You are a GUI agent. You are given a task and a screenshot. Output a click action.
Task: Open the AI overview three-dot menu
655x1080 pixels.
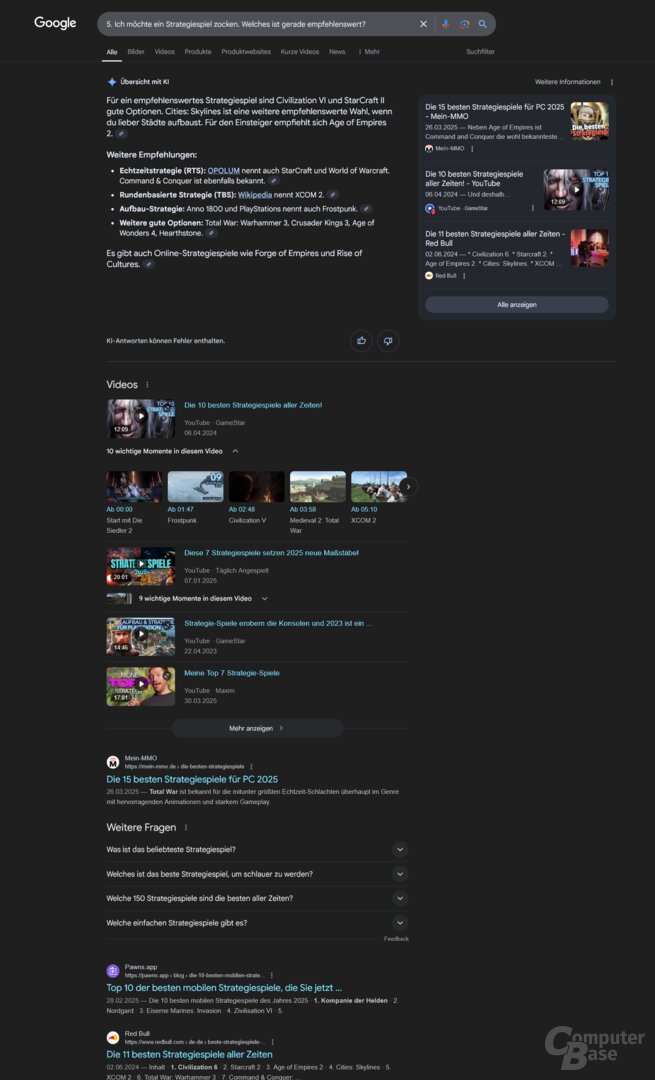(612, 82)
